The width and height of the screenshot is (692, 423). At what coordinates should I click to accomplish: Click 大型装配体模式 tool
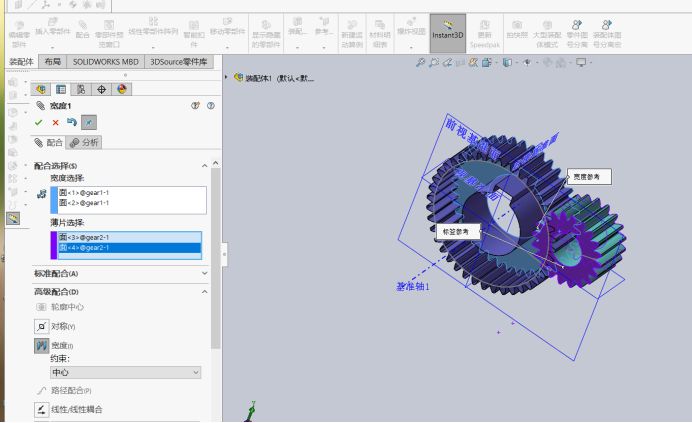pyautogui.click(x=547, y=34)
